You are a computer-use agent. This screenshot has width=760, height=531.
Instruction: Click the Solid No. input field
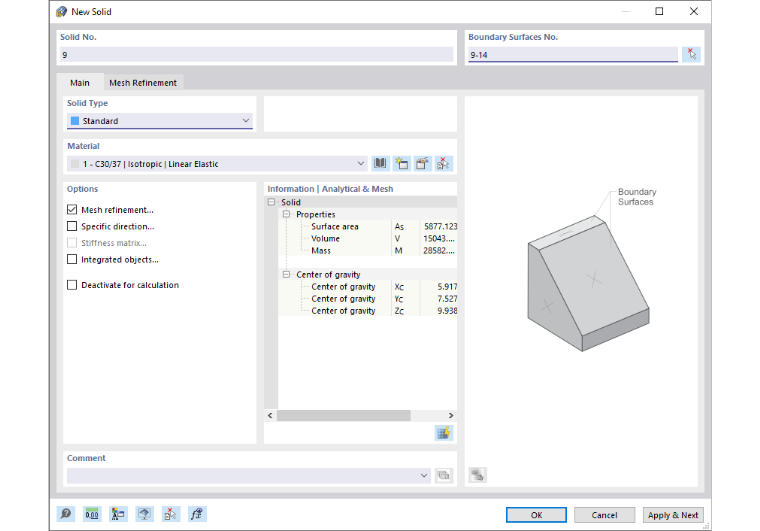coord(256,54)
